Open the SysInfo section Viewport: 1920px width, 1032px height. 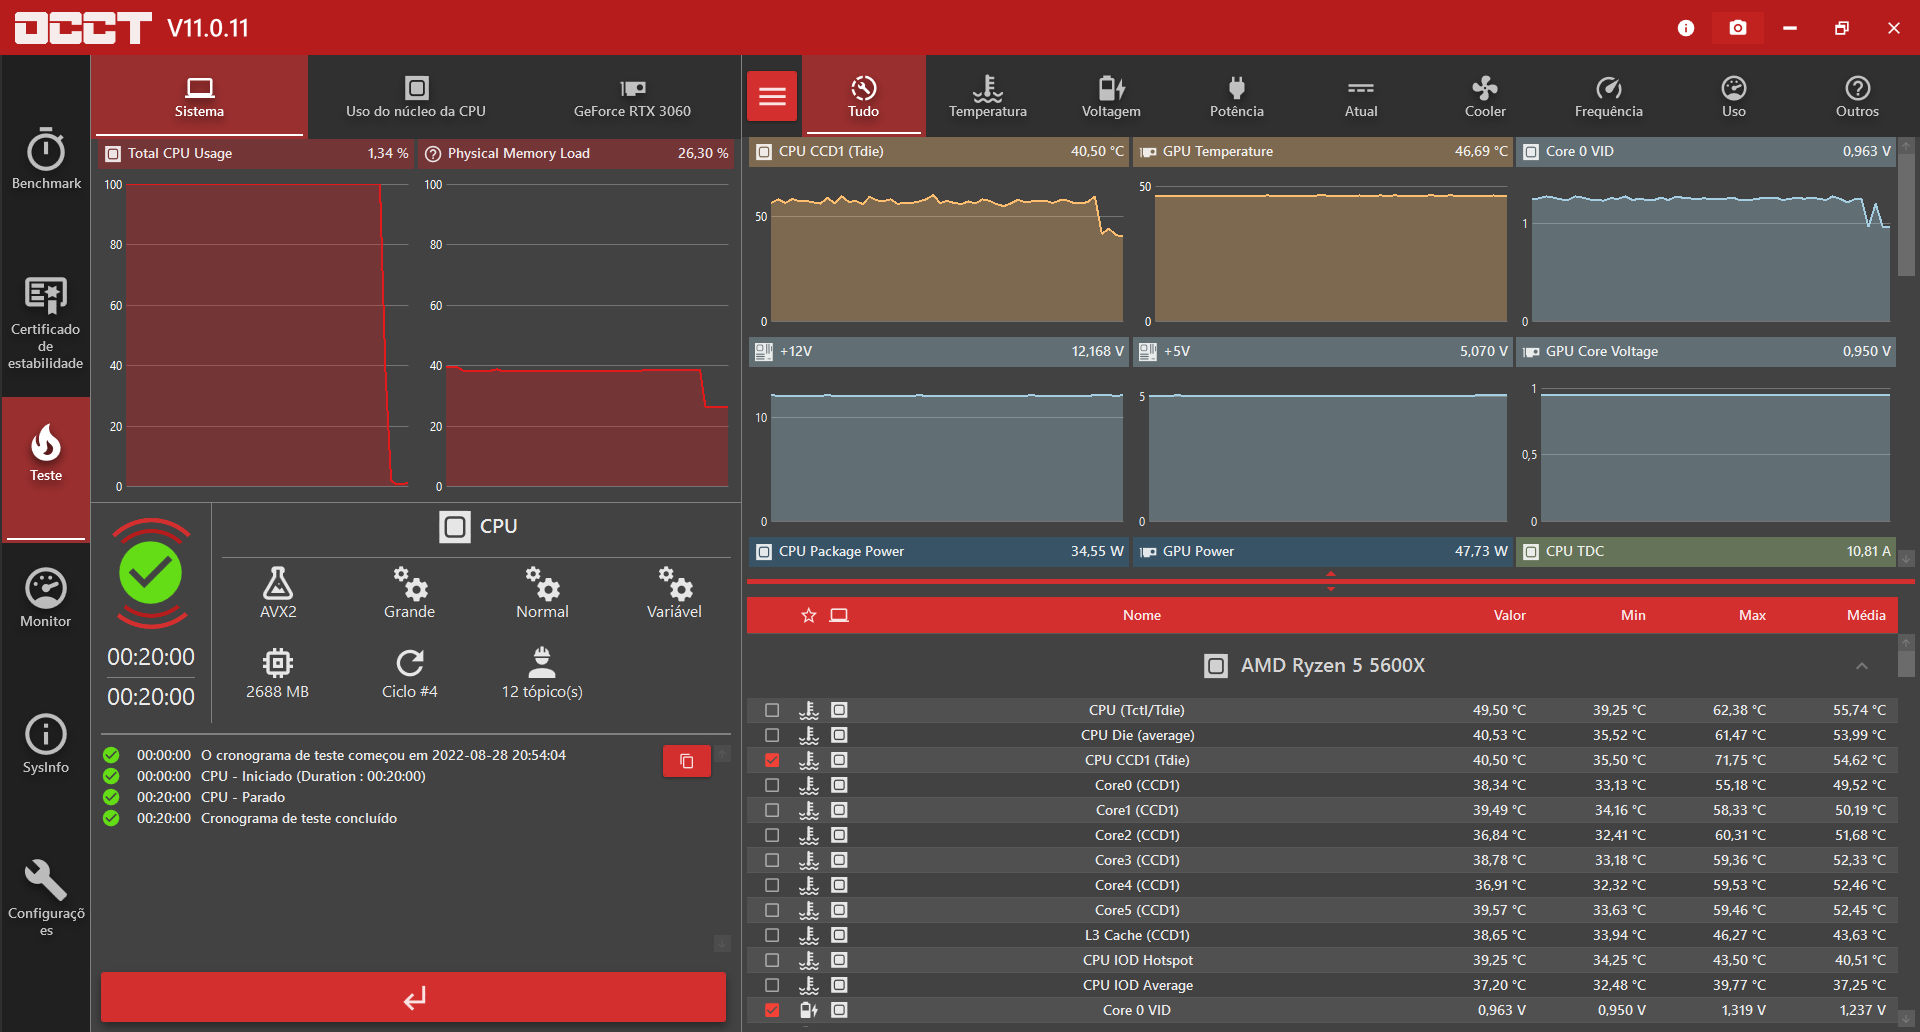[46, 743]
